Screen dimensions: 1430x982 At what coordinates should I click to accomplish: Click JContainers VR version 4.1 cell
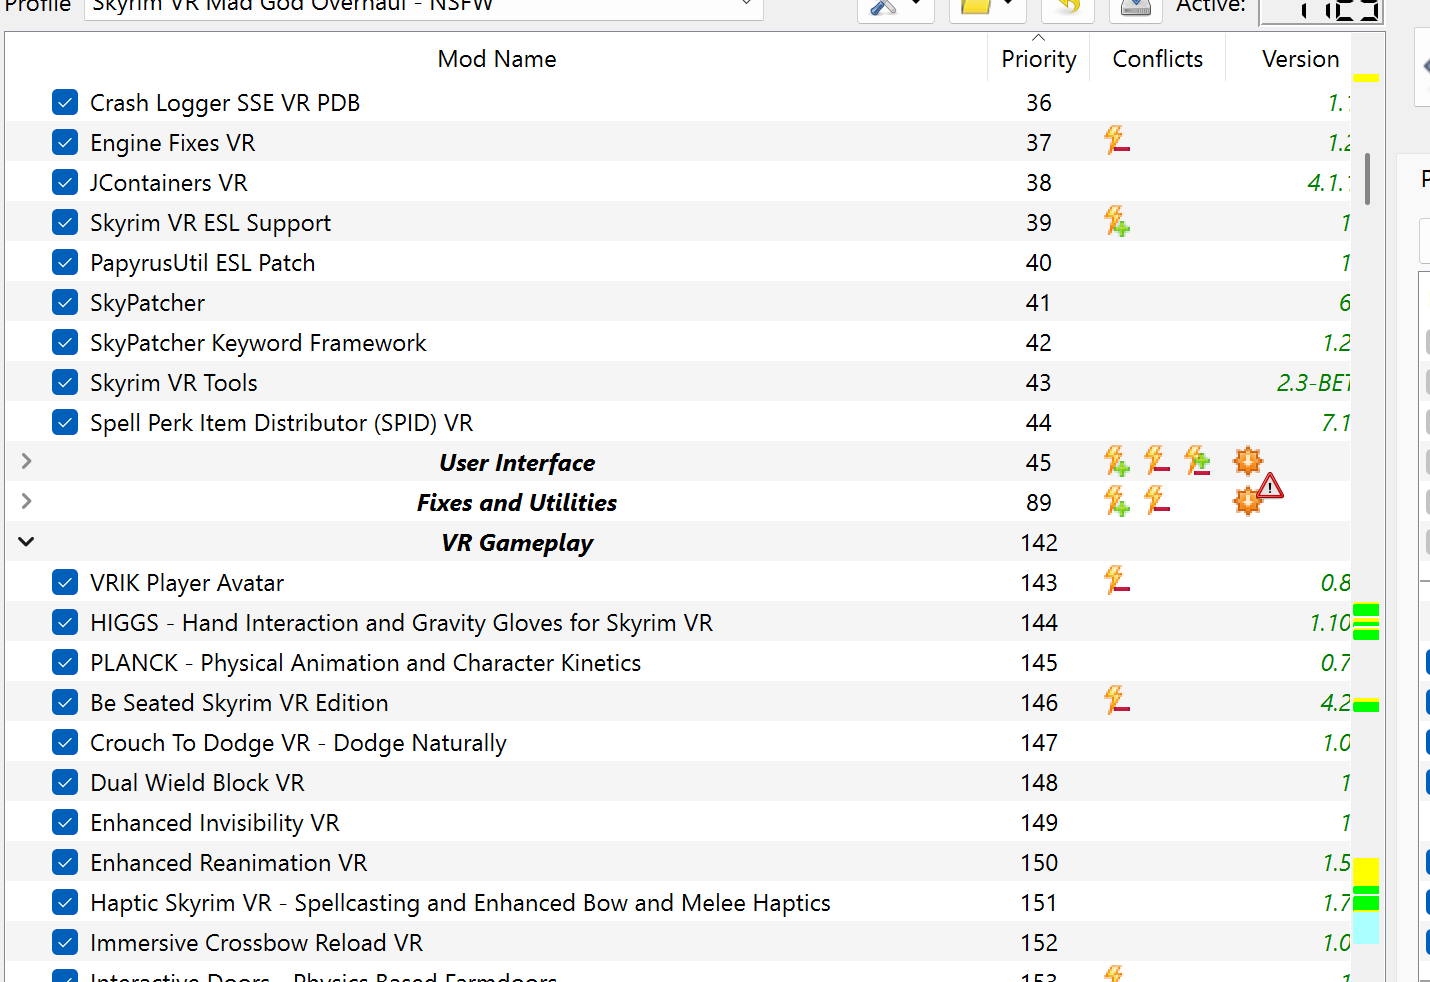[1329, 183]
